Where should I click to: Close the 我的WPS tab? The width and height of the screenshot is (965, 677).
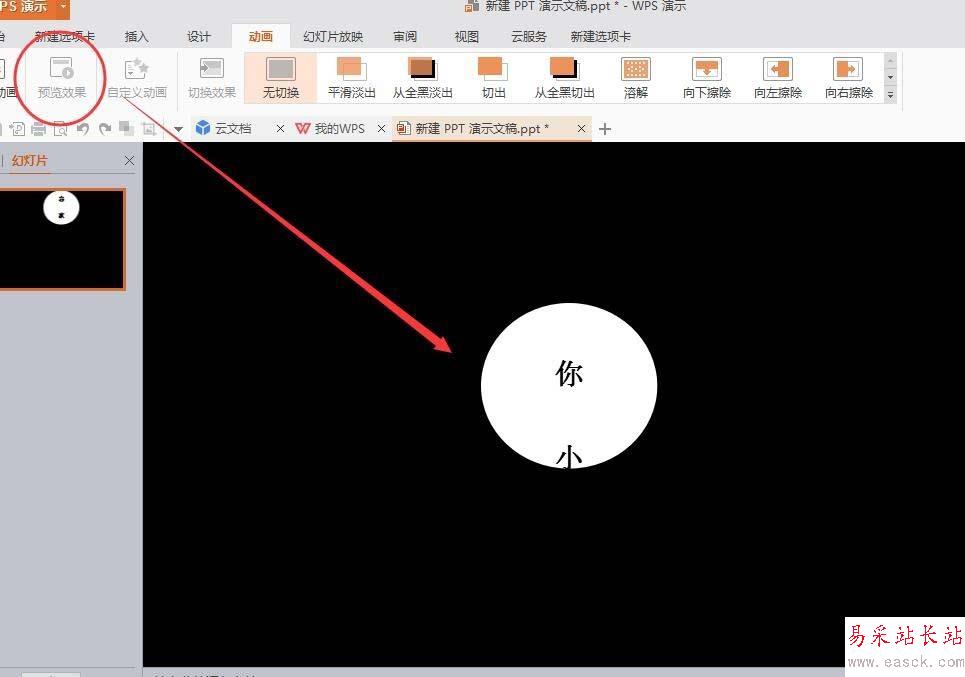coord(381,129)
